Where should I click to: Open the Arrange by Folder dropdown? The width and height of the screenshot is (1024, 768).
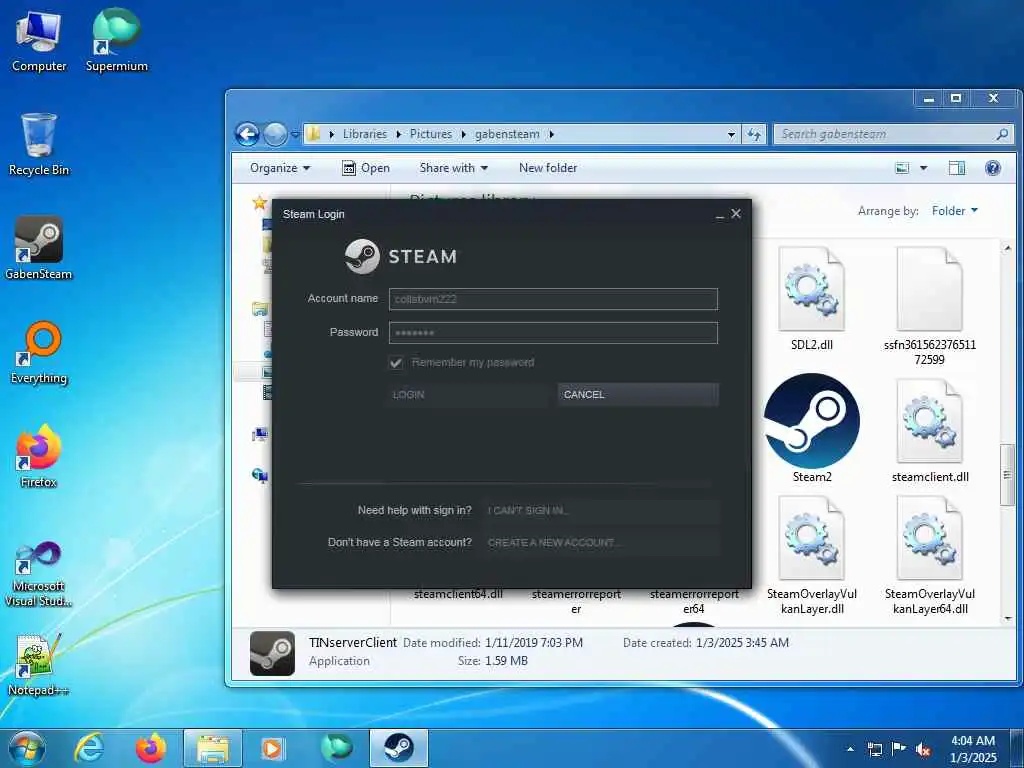coord(955,210)
